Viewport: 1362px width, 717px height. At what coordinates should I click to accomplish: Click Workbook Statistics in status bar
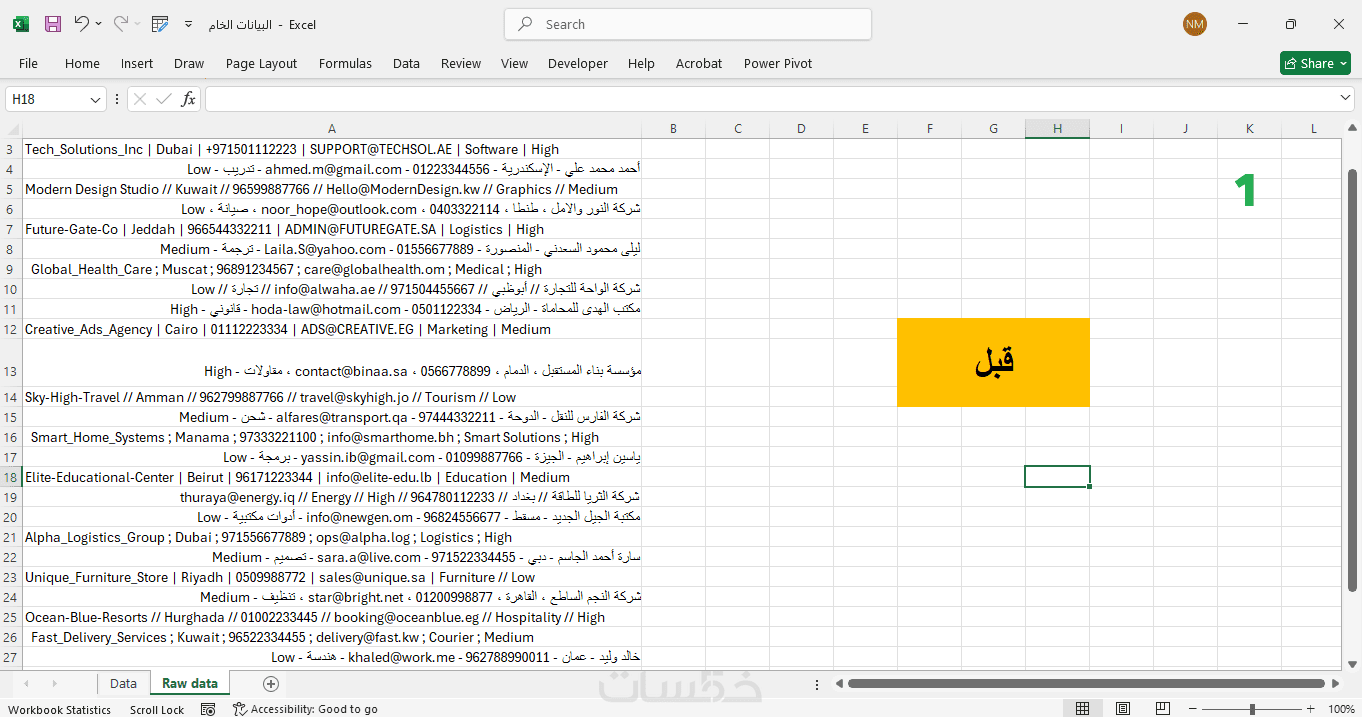coord(60,709)
